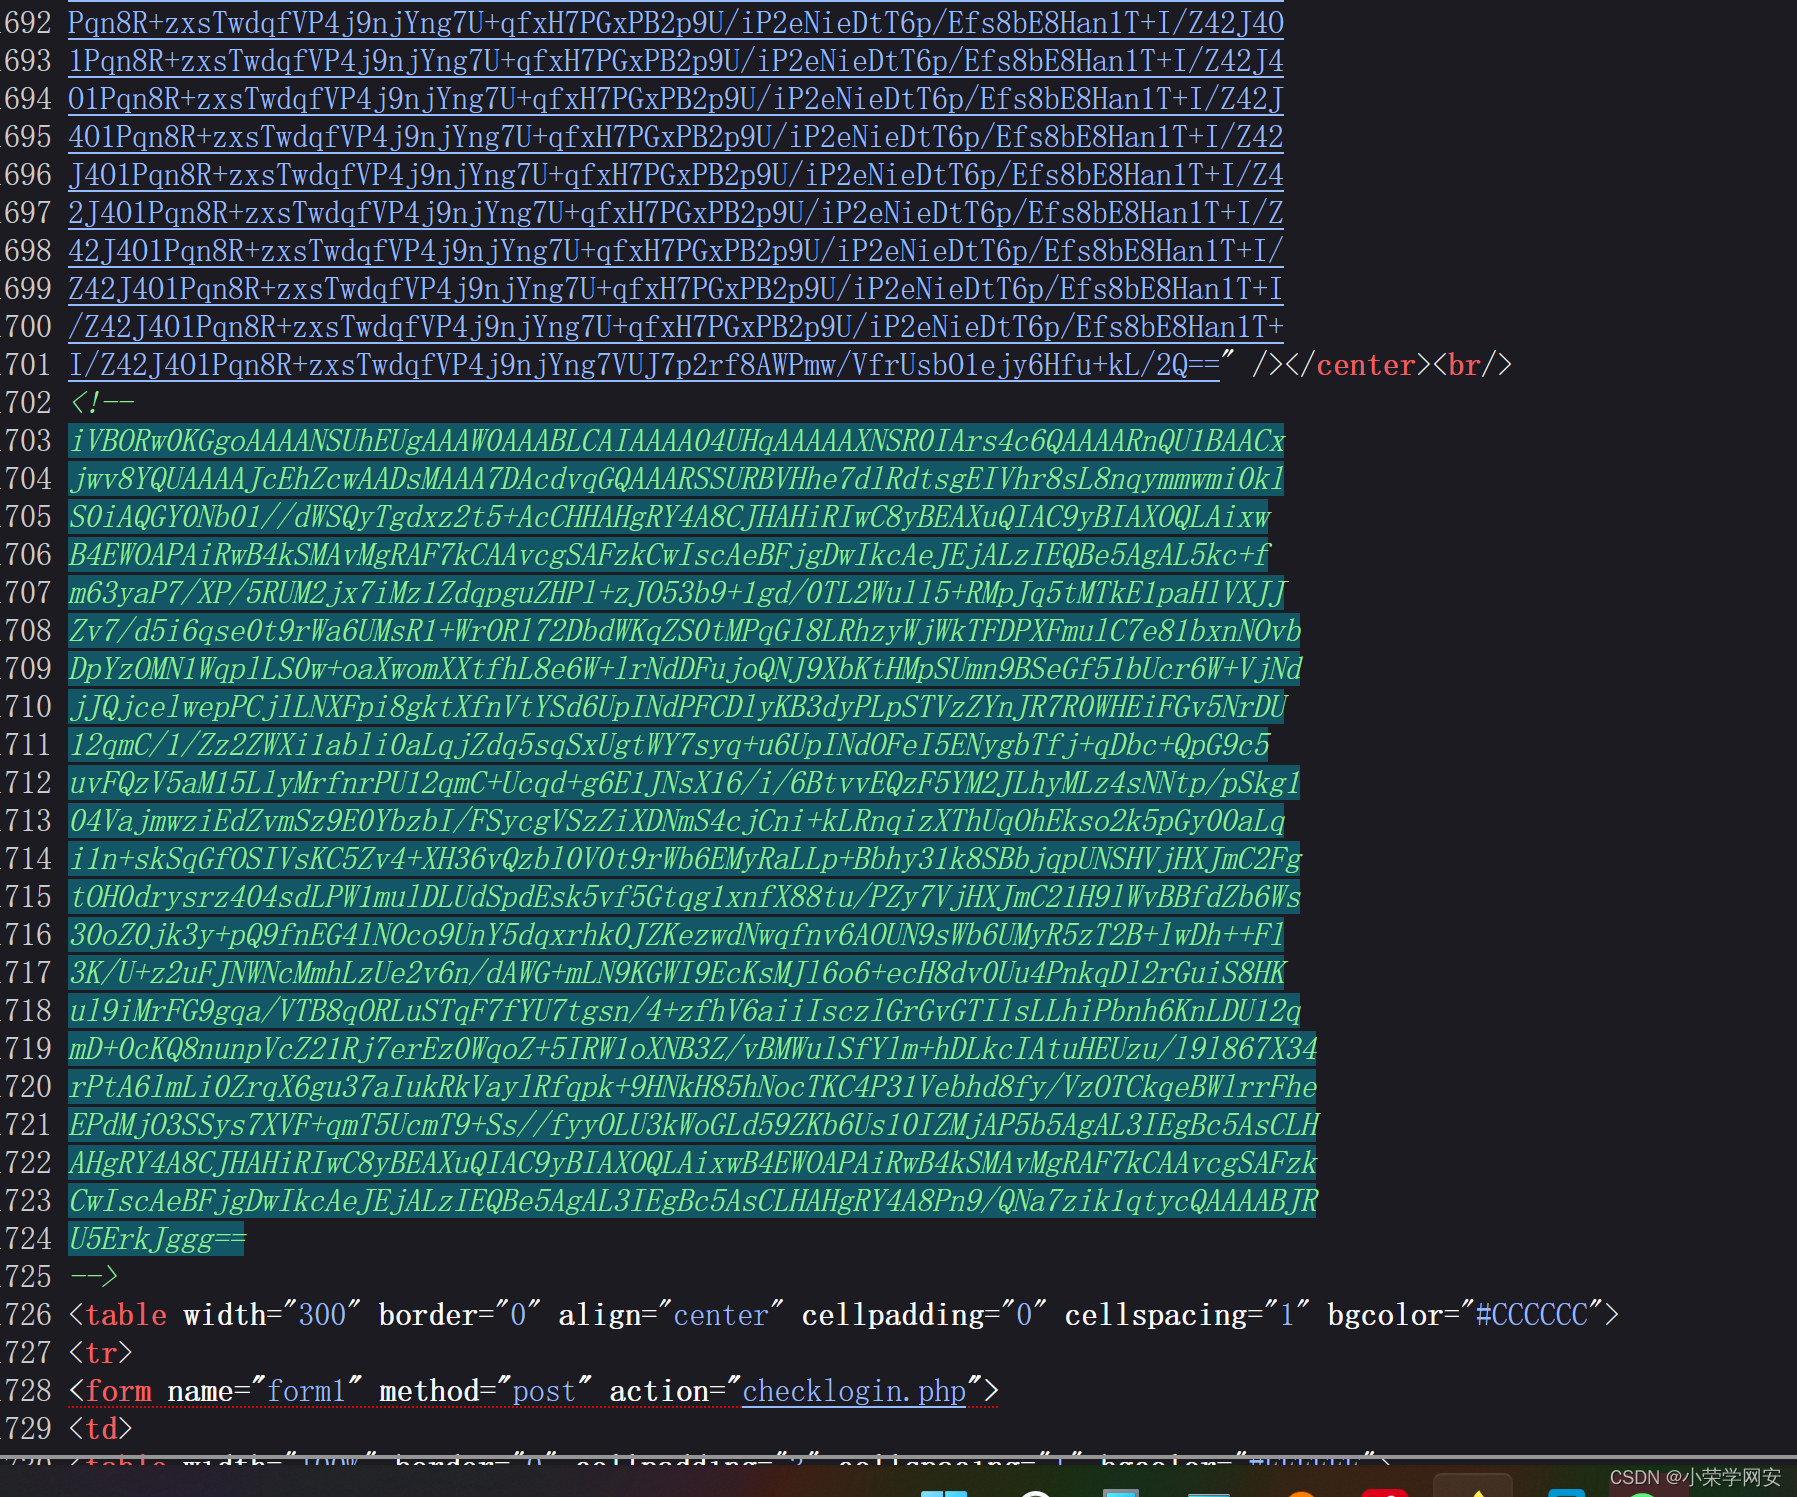This screenshot has height=1497, width=1797.
Task: Click the closing center tag on line 701
Action: [1358, 364]
